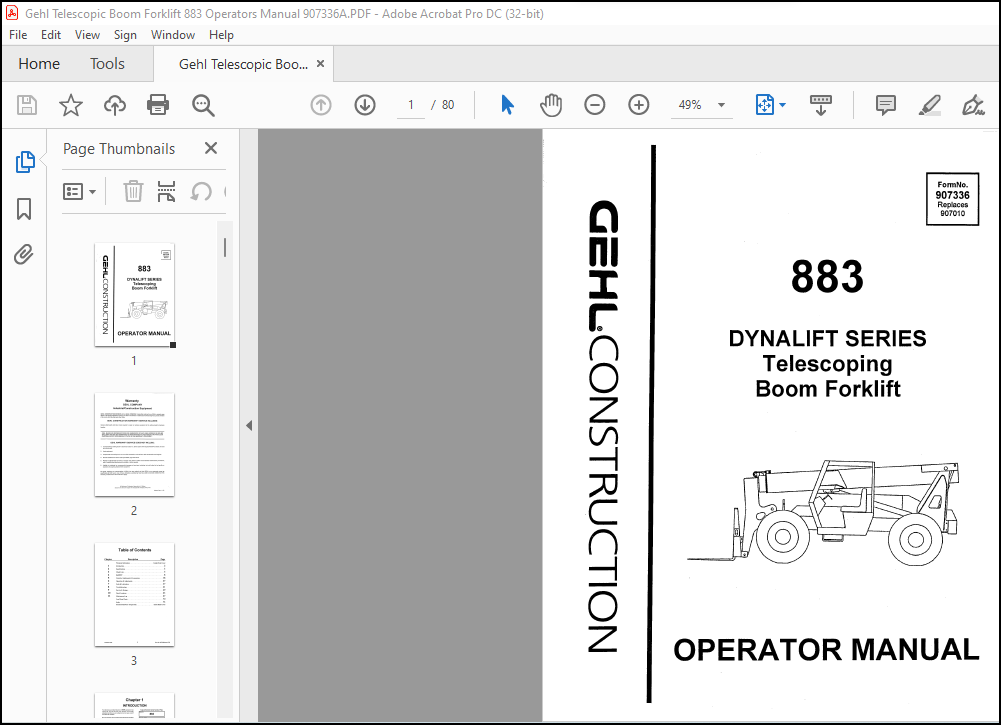Open the View menu
This screenshot has height=725, width=1001.
[x=87, y=34]
